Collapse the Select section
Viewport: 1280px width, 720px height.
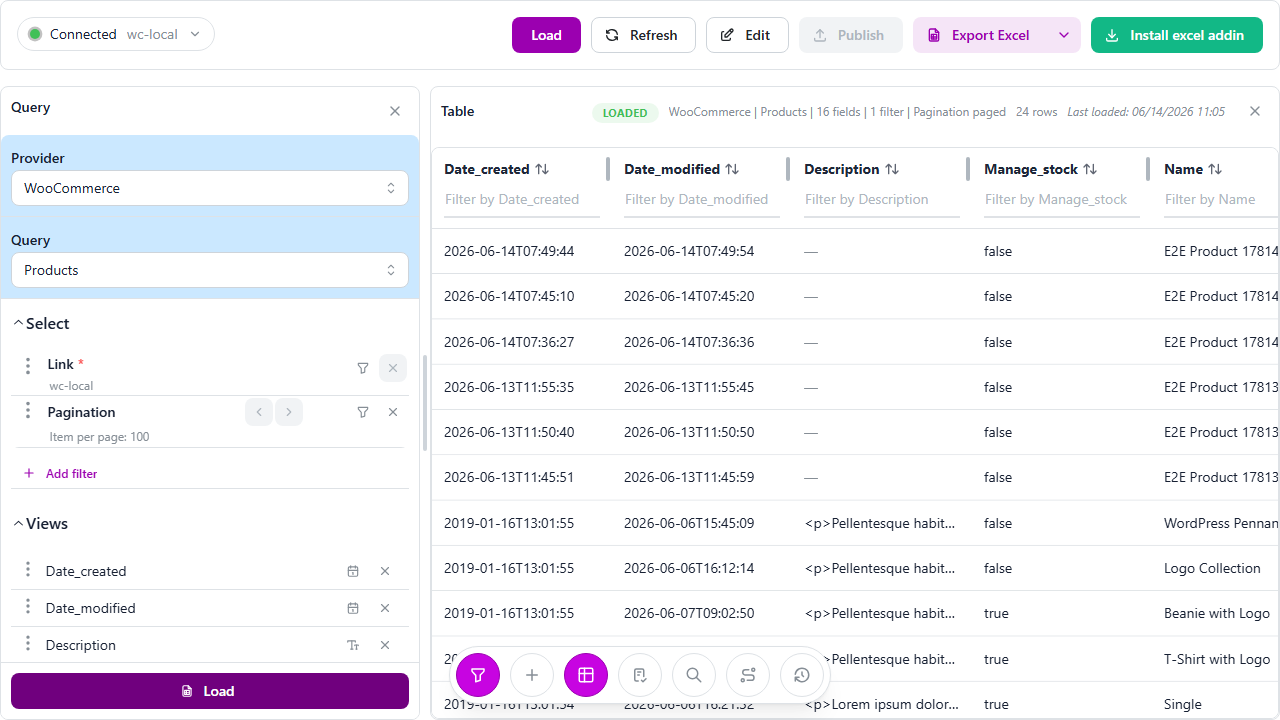point(41,323)
